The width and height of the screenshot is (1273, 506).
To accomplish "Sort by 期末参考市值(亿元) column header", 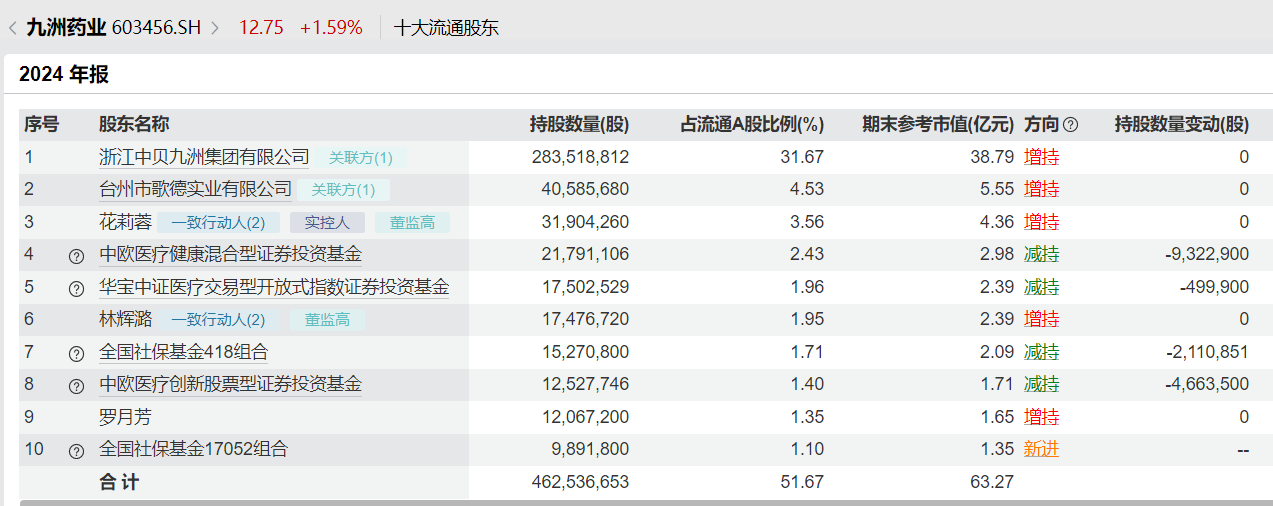I will point(938,124).
